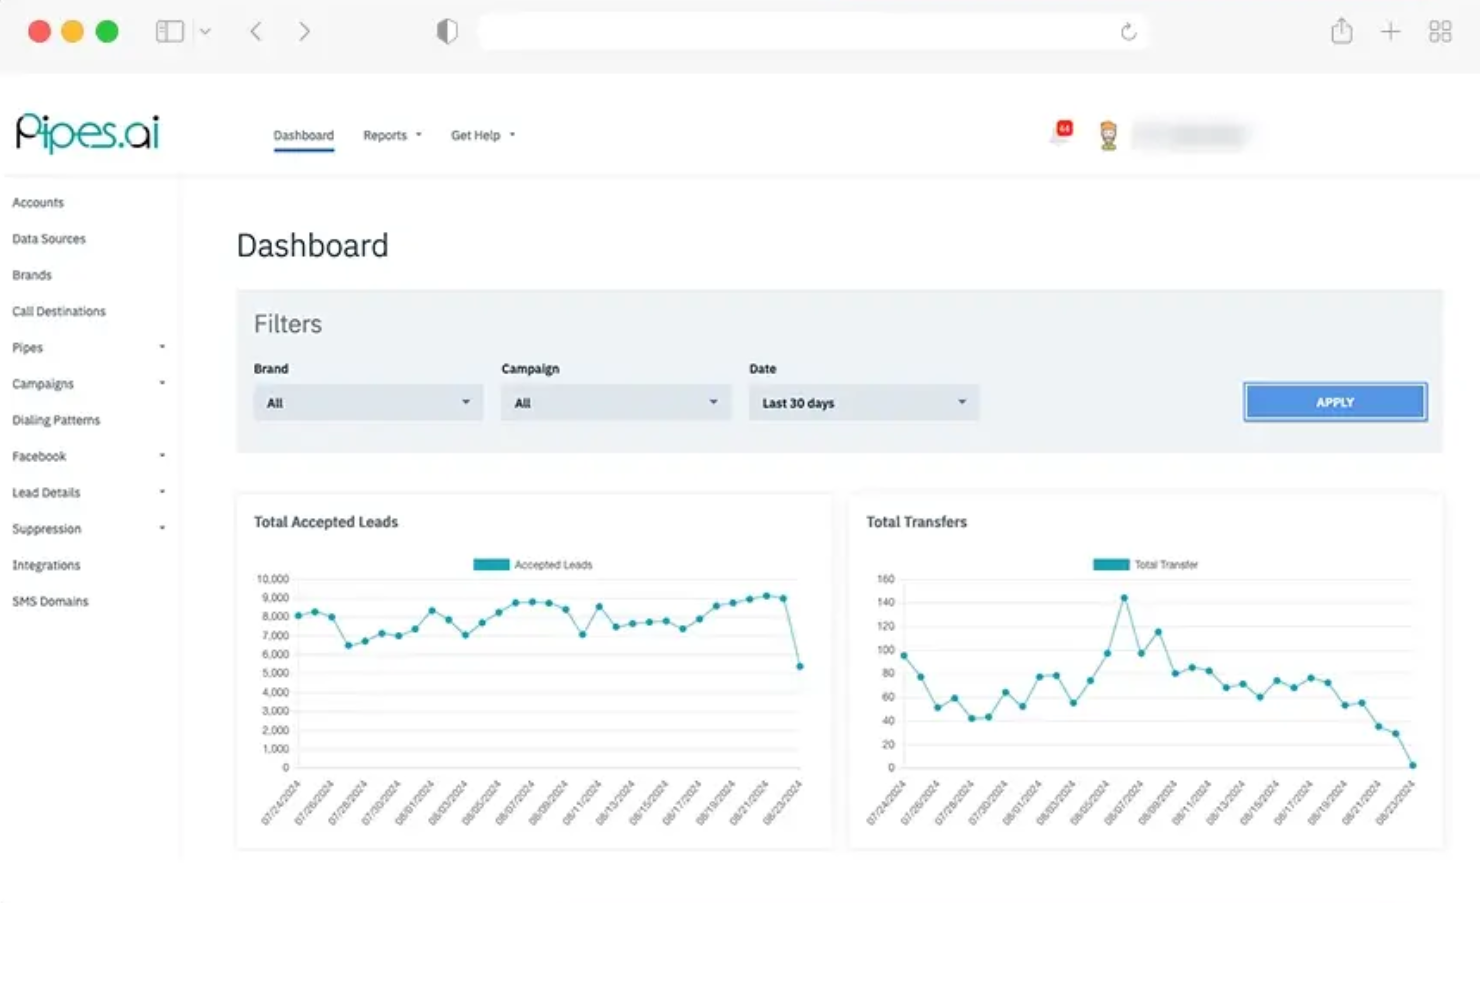Screen dimensions: 1480x987
Task: Click the Accepted Leads legend swatch
Action: [x=490, y=564]
